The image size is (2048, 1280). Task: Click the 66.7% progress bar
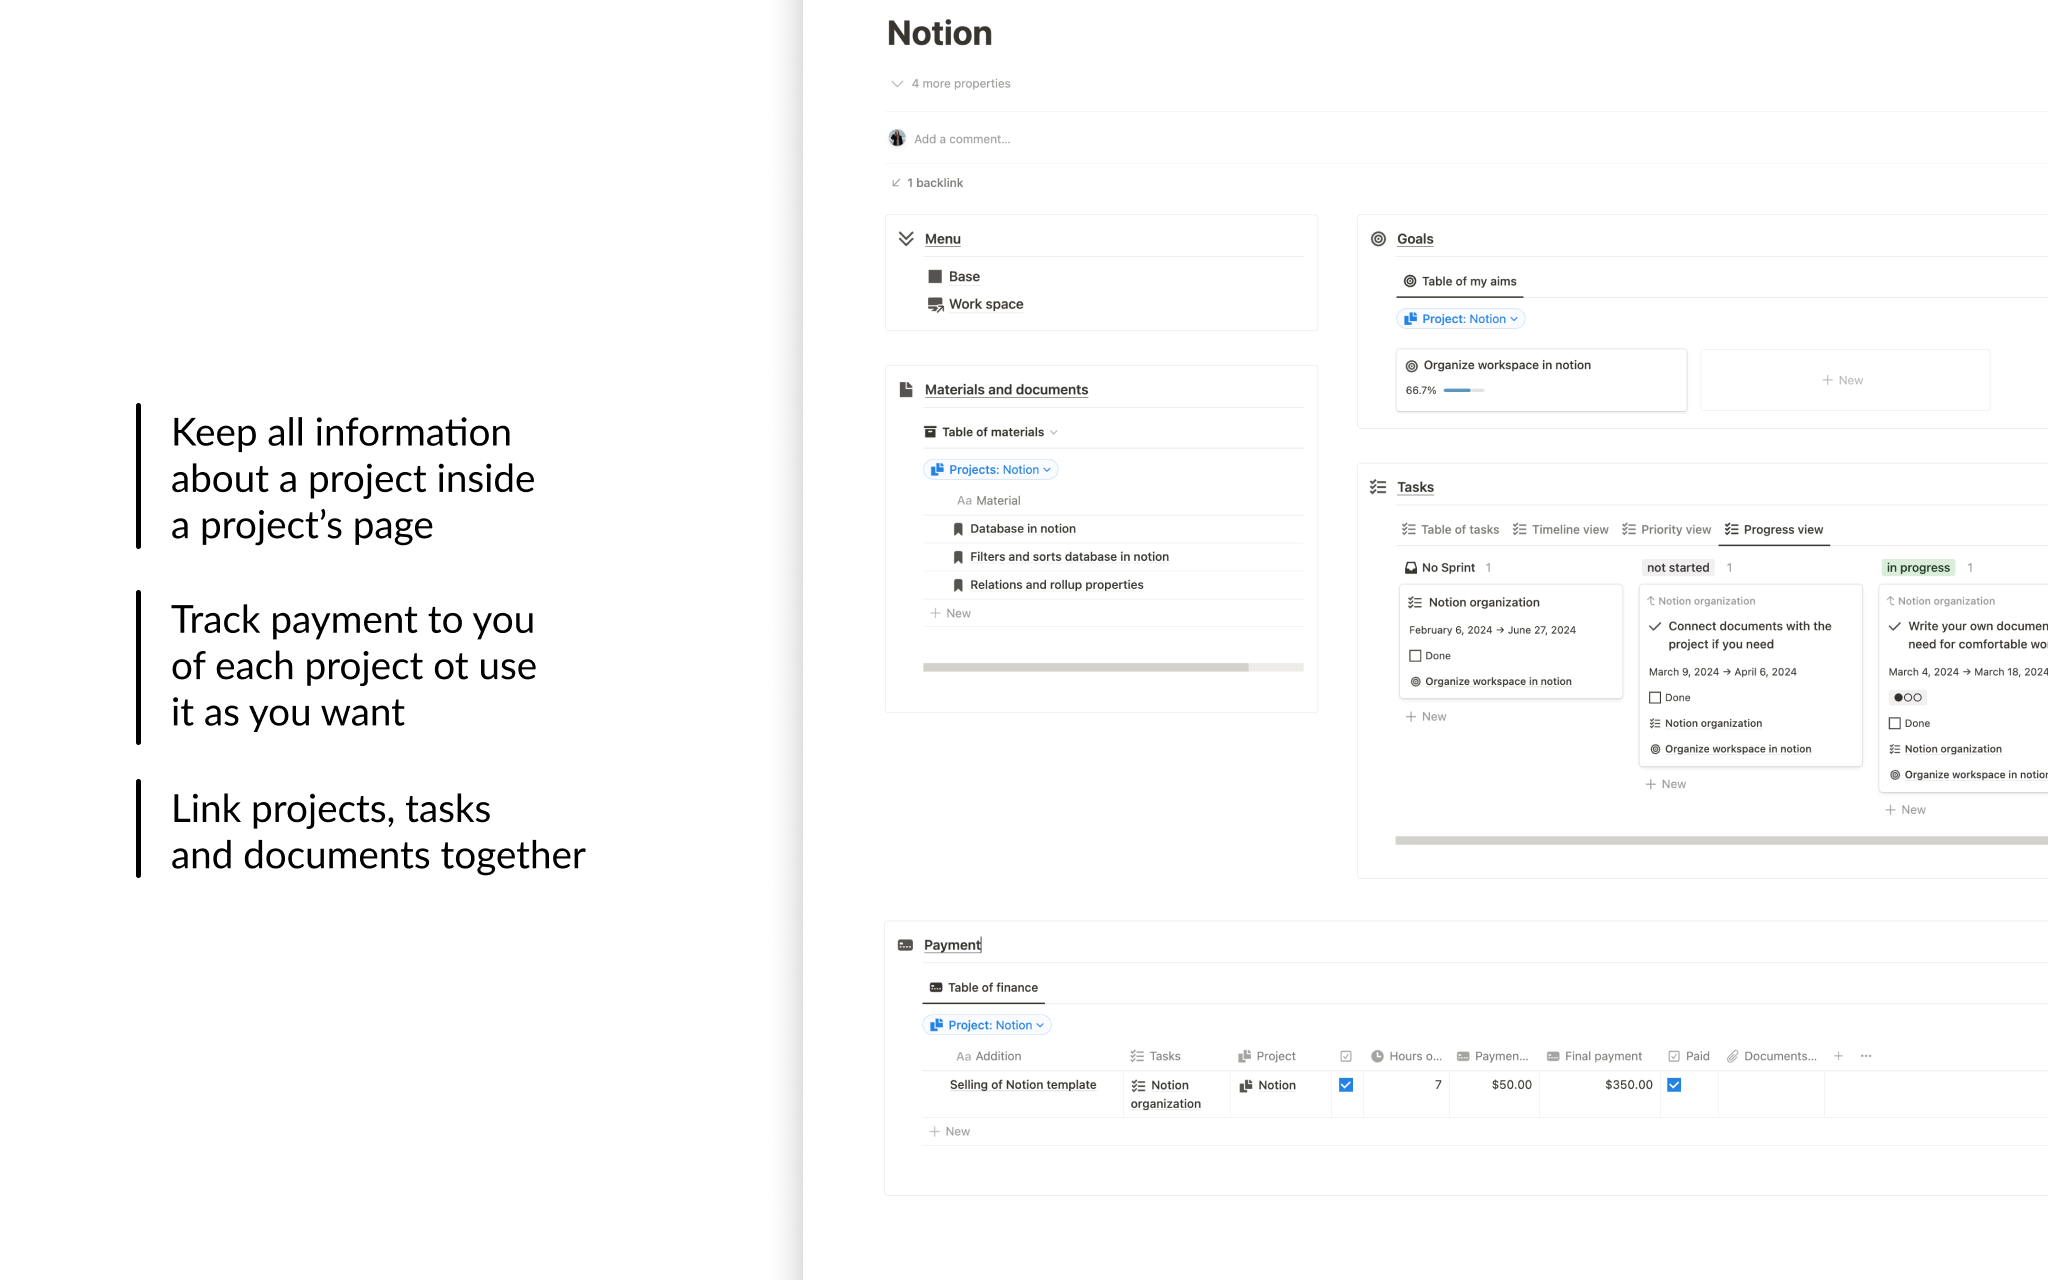[1463, 391]
